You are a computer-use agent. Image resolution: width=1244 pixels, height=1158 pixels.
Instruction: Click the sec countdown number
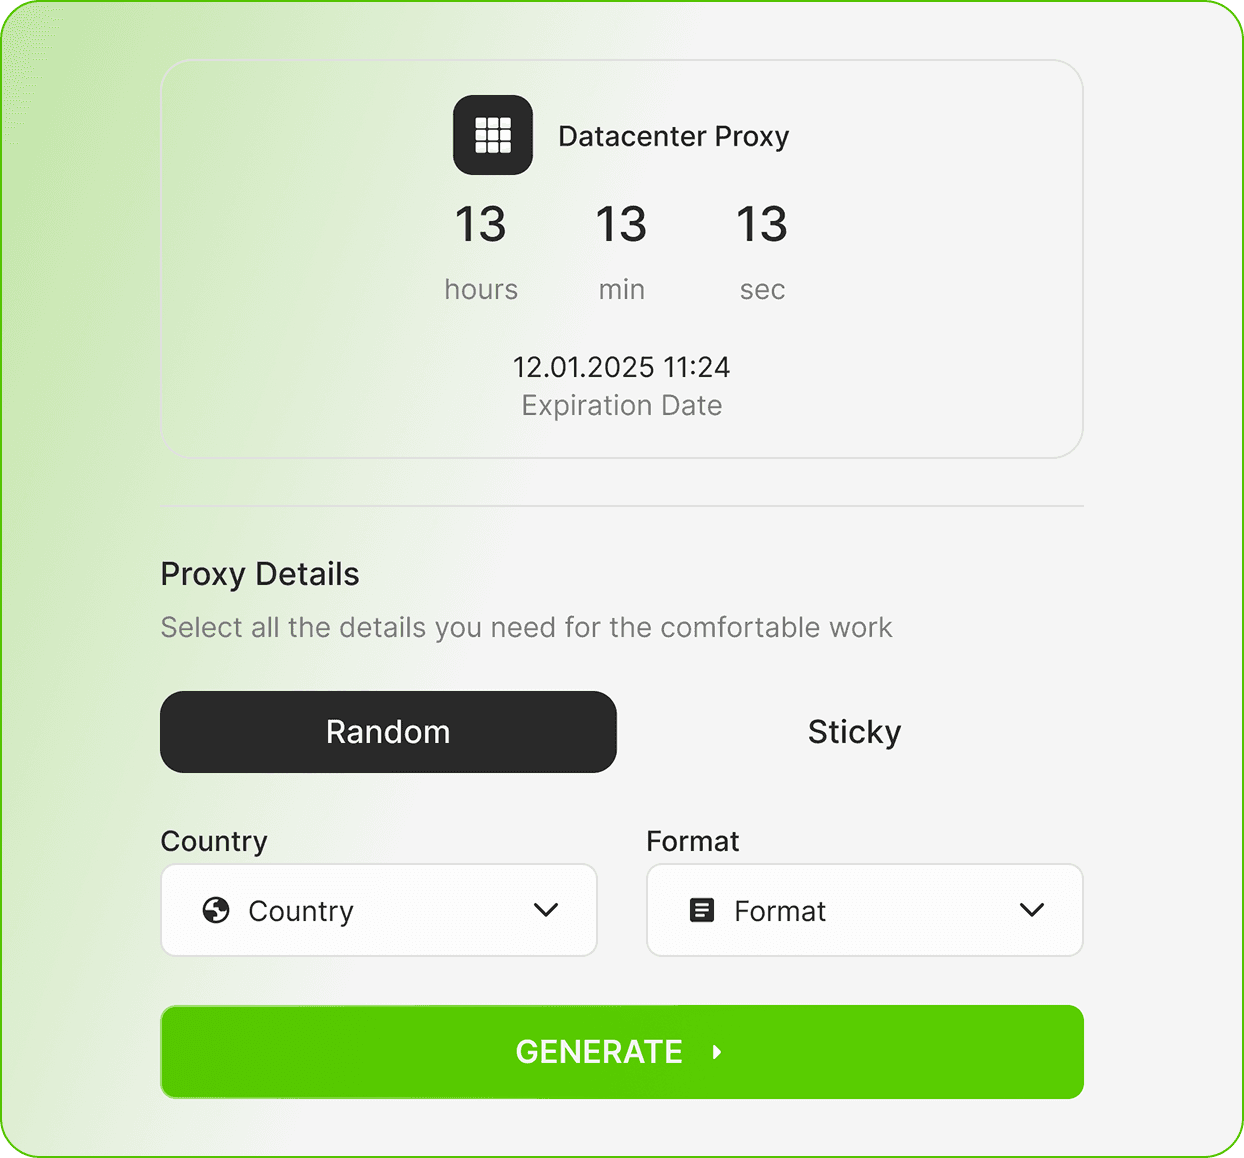point(762,224)
